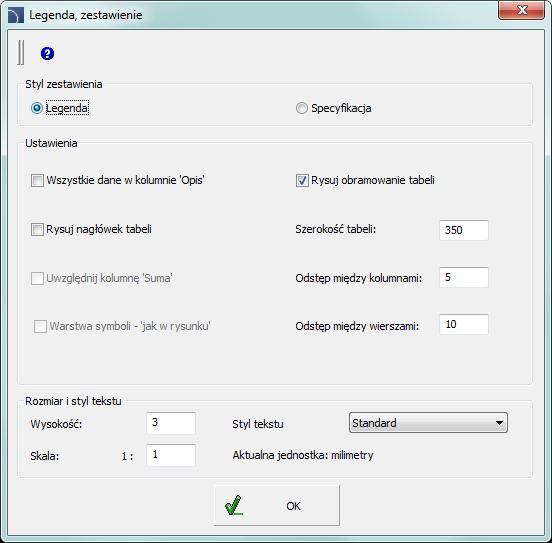Focus Odstęp między wierszami field

point(464,324)
